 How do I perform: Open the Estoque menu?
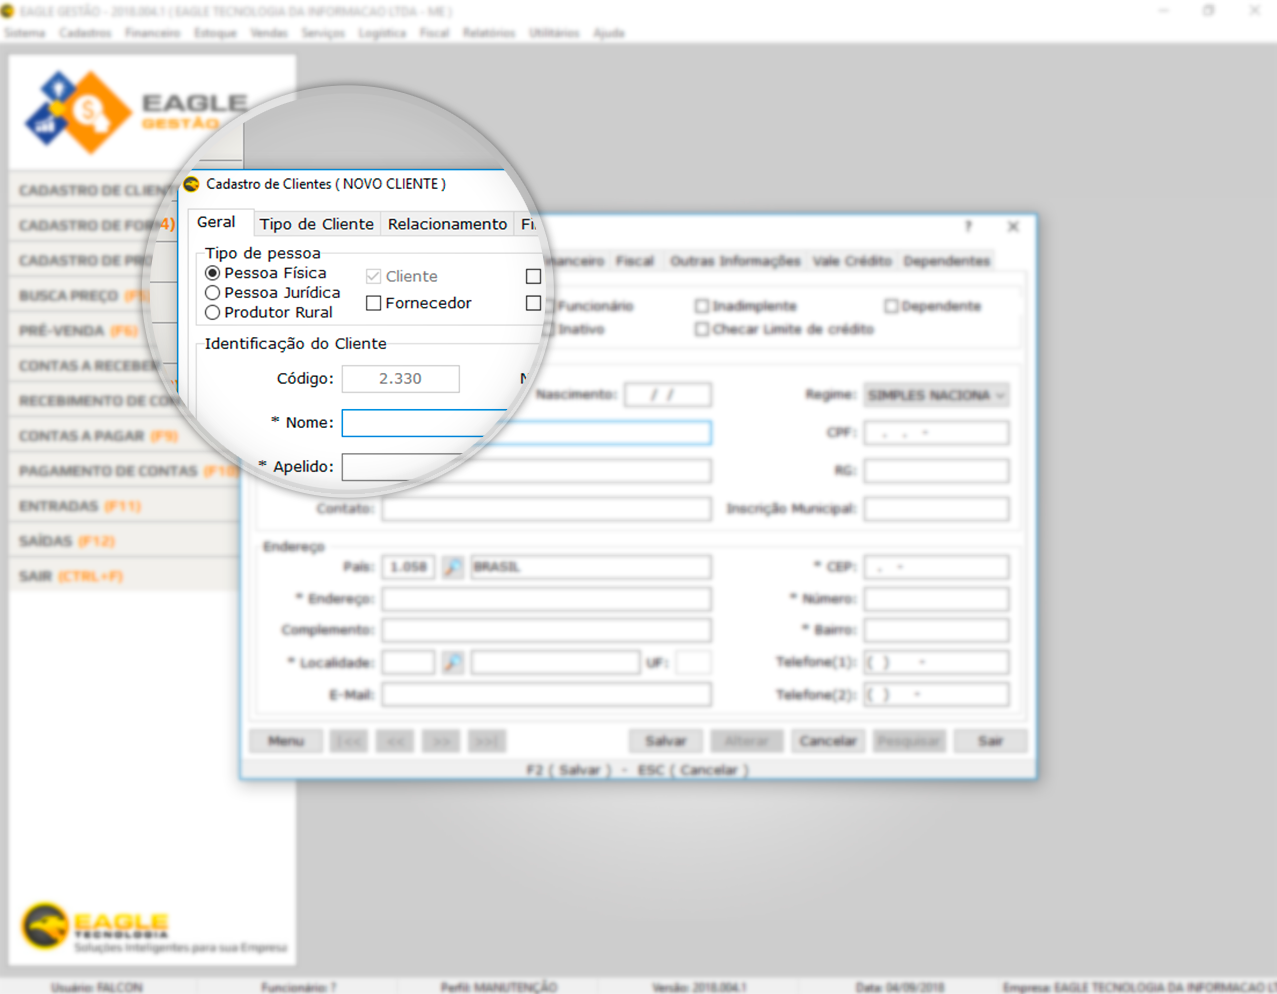pos(215,33)
